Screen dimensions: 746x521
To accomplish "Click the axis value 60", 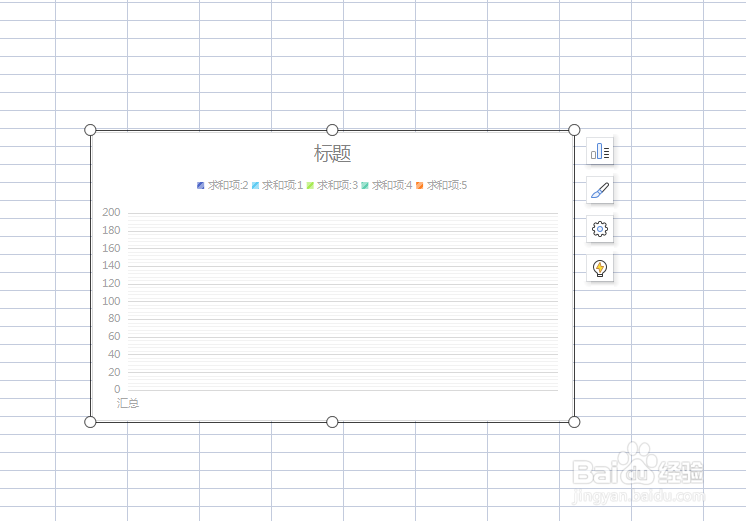I will pos(114,336).
